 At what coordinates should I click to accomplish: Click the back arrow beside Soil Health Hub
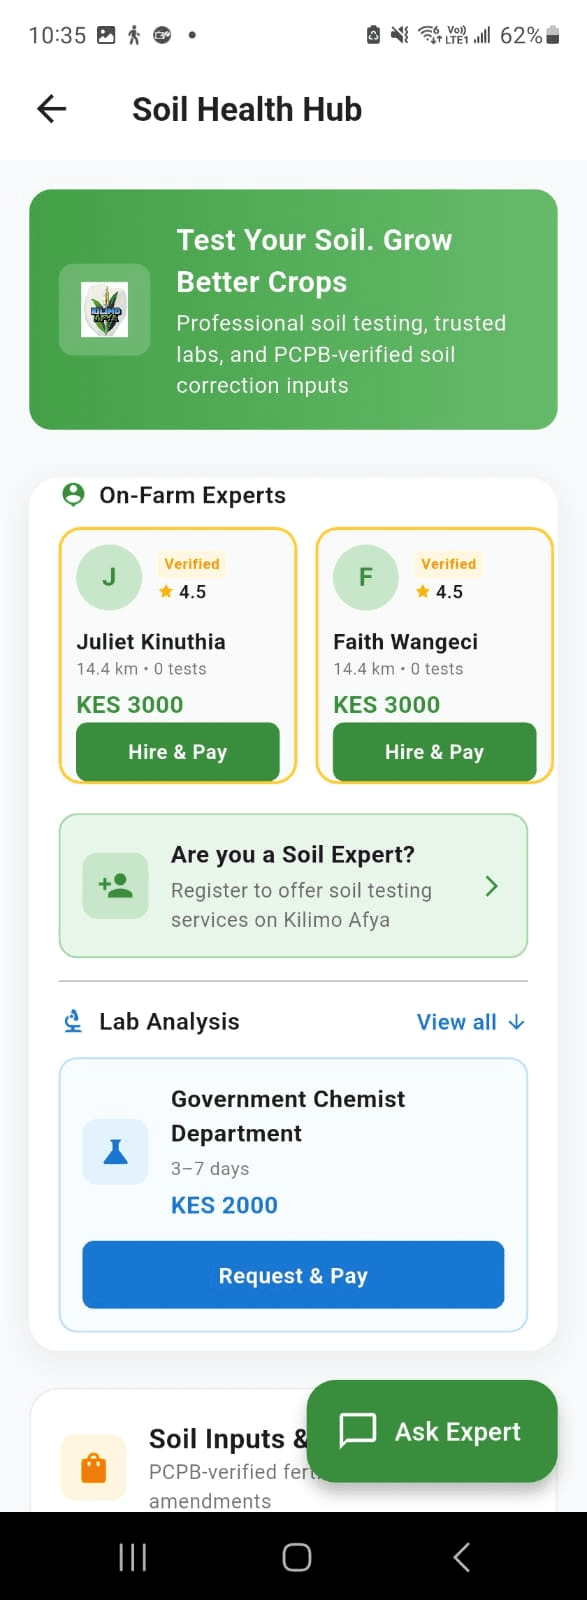point(49,108)
